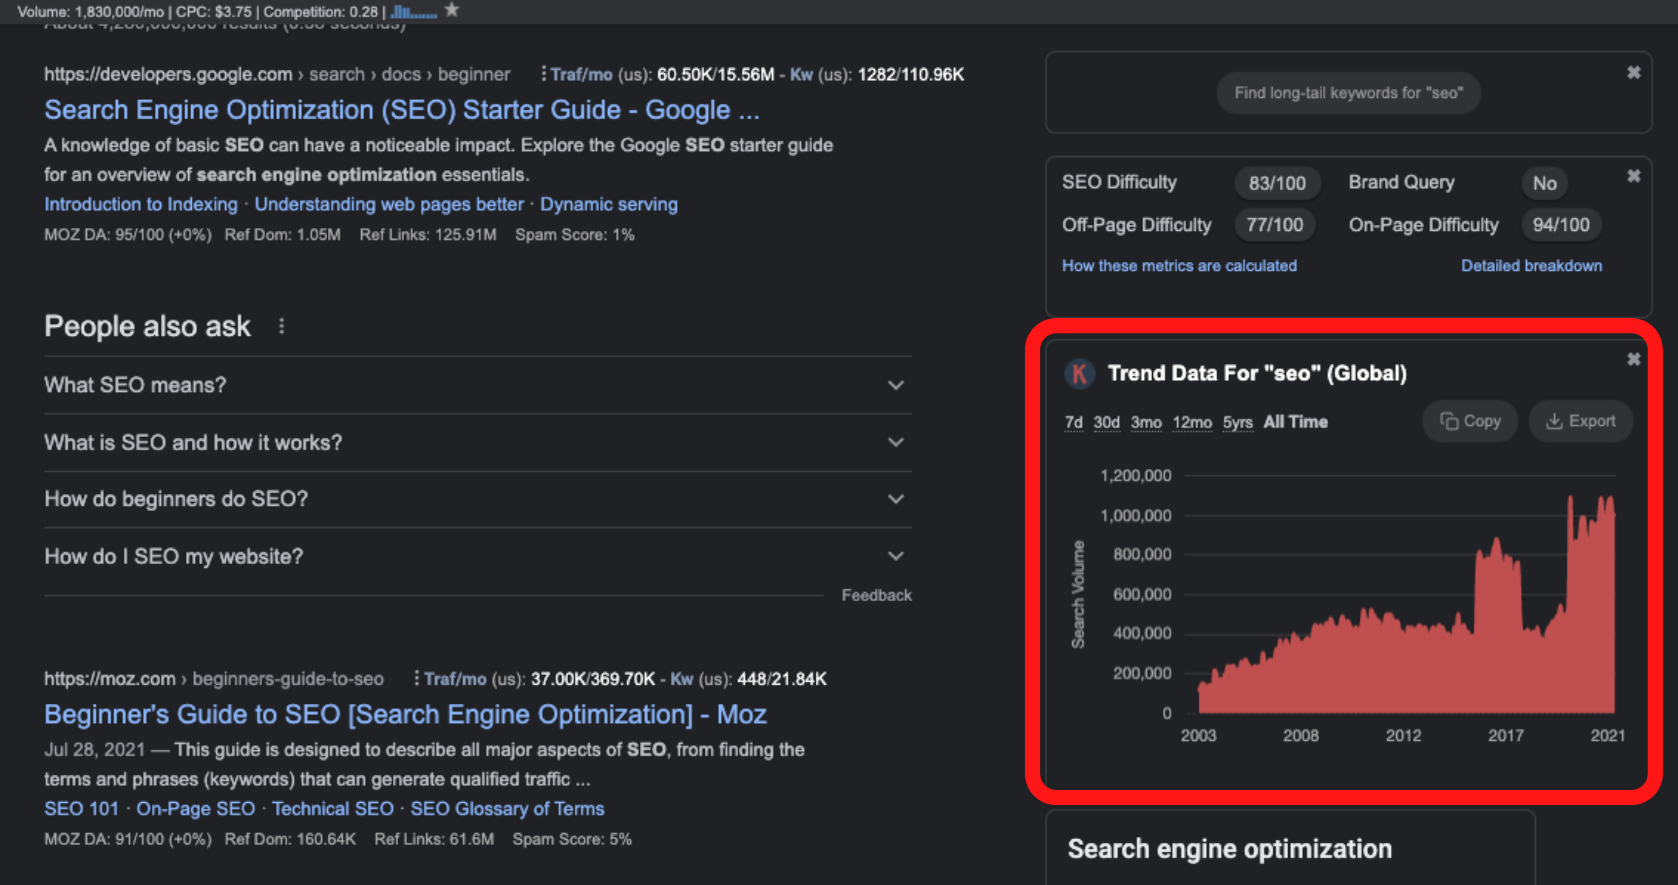The height and width of the screenshot is (885, 1678).
Task: Switch trend range to 12mo
Action: point(1192,422)
